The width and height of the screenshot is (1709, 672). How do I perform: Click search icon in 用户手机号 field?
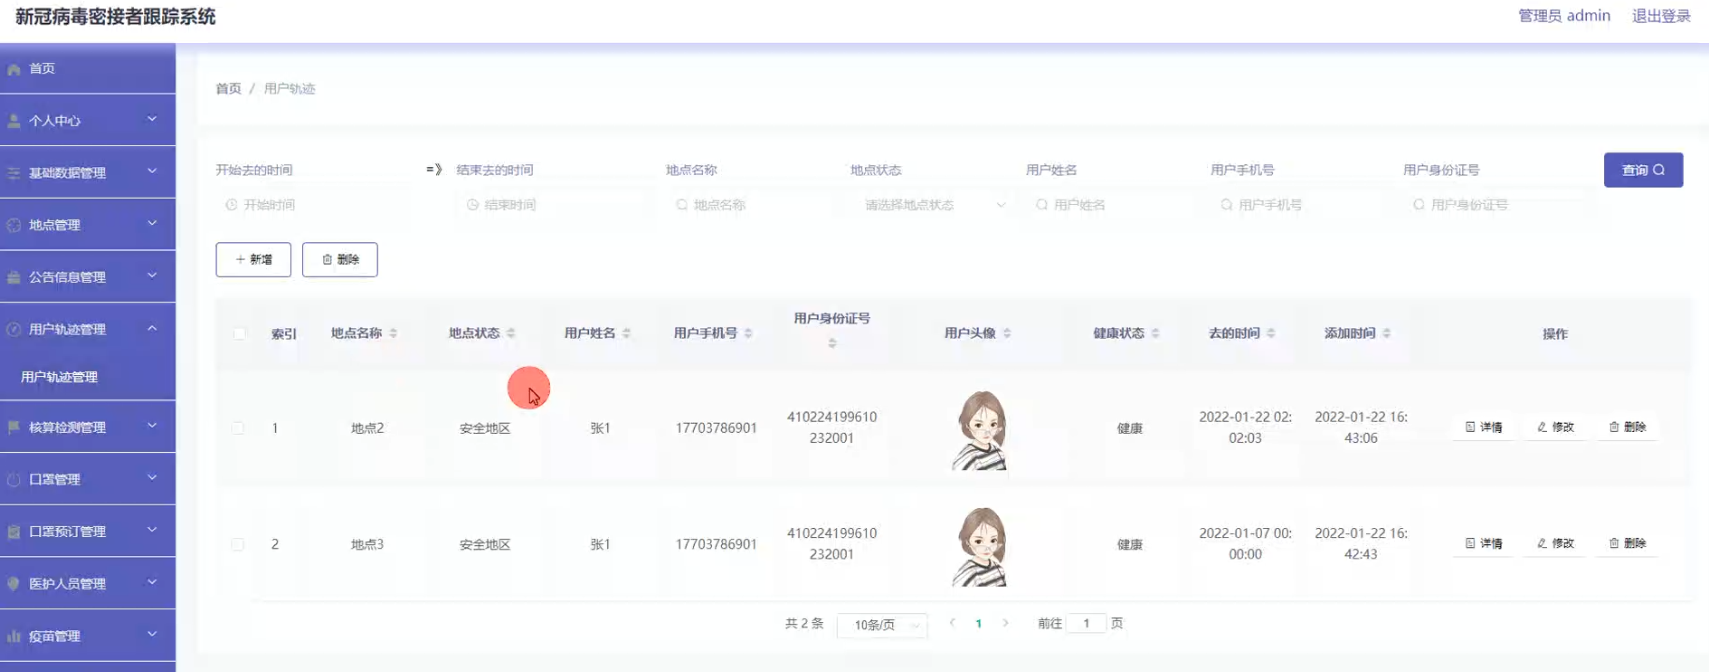(1227, 204)
